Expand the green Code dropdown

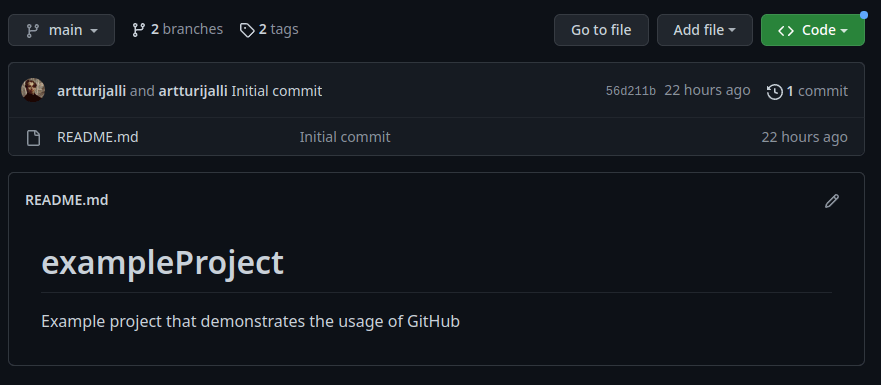812,30
